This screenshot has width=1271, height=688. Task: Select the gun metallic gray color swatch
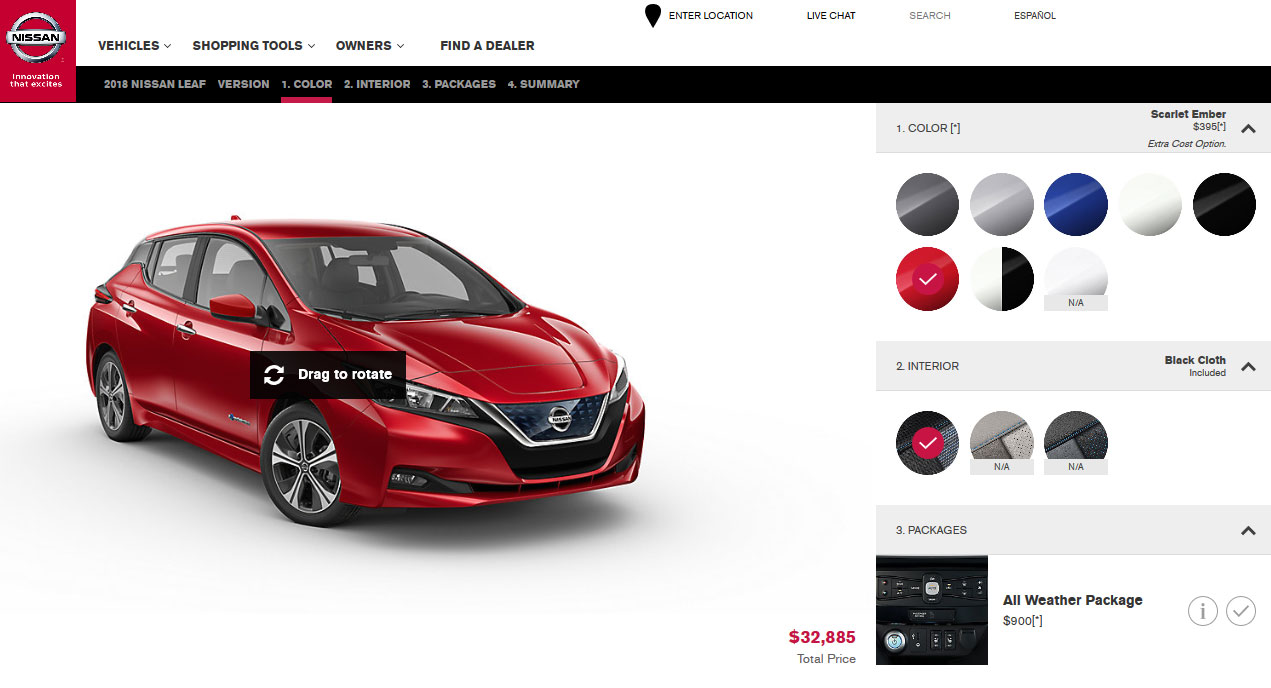pyautogui.click(x=927, y=204)
